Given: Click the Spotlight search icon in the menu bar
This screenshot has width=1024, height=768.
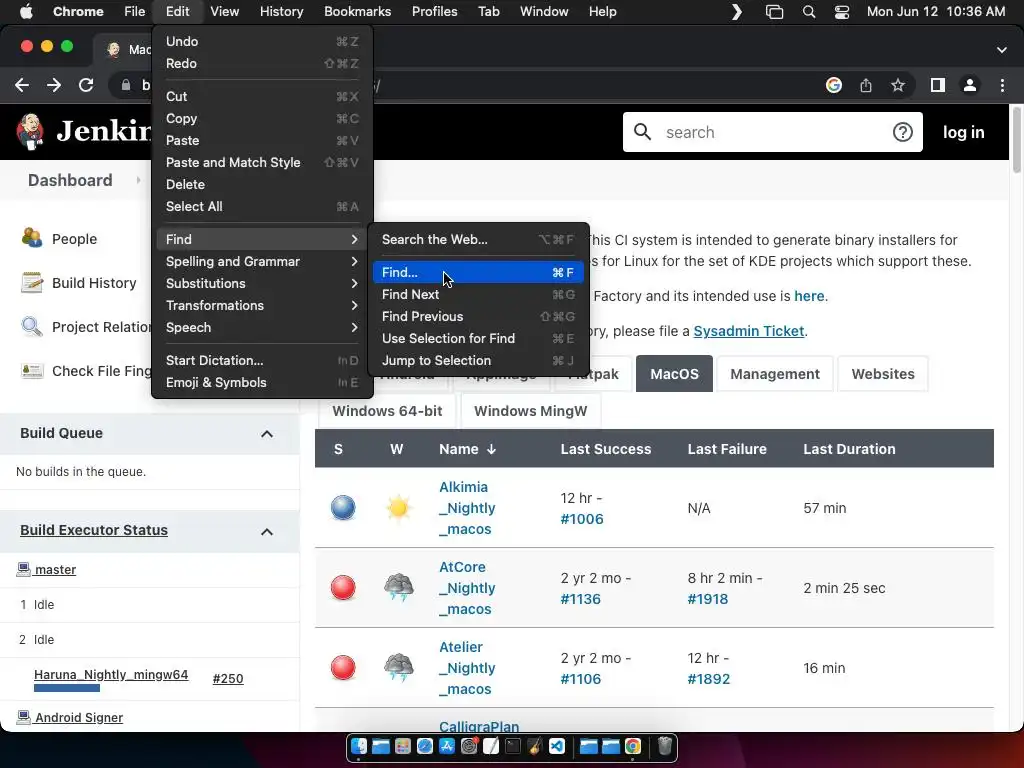Looking at the screenshot, I should tap(808, 12).
